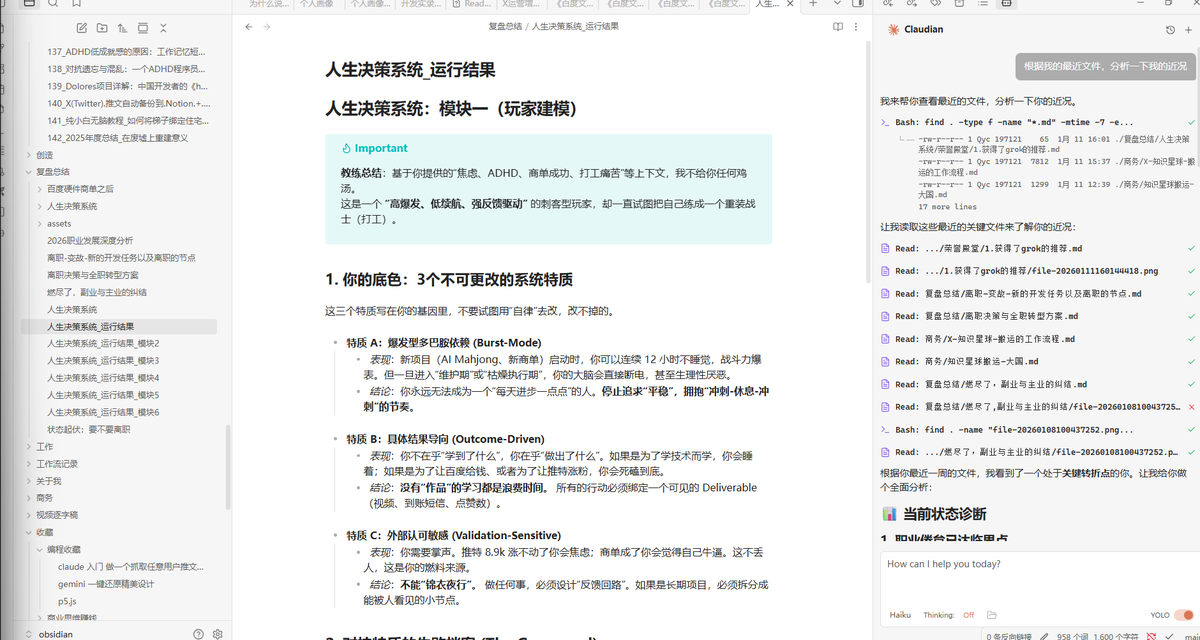Open the outline list icon in top toolbar

tap(983, 4)
